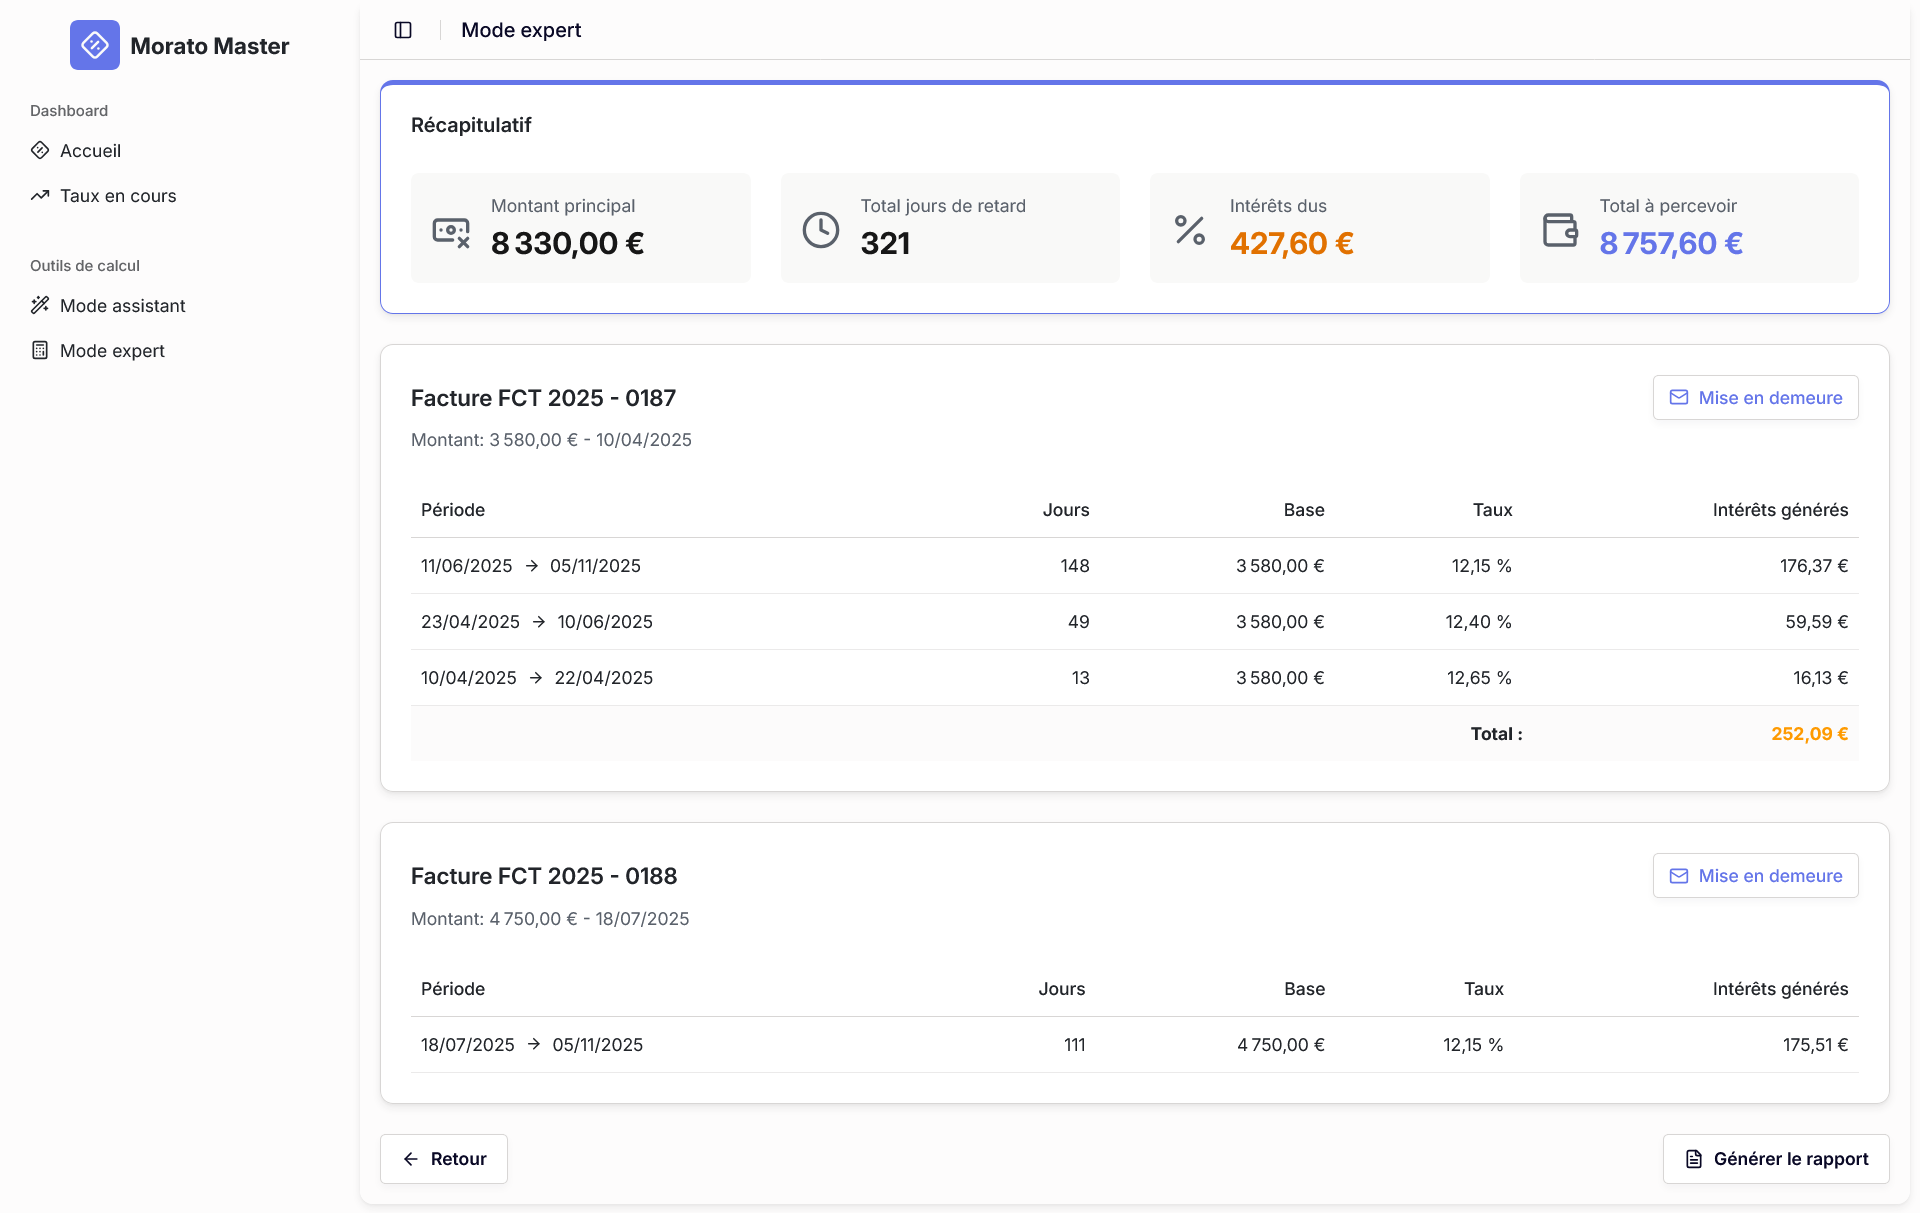Image resolution: width=1920 pixels, height=1213 pixels.
Task: Click the wallet icon for Total à percevoir
Action: pos(1560,230)
